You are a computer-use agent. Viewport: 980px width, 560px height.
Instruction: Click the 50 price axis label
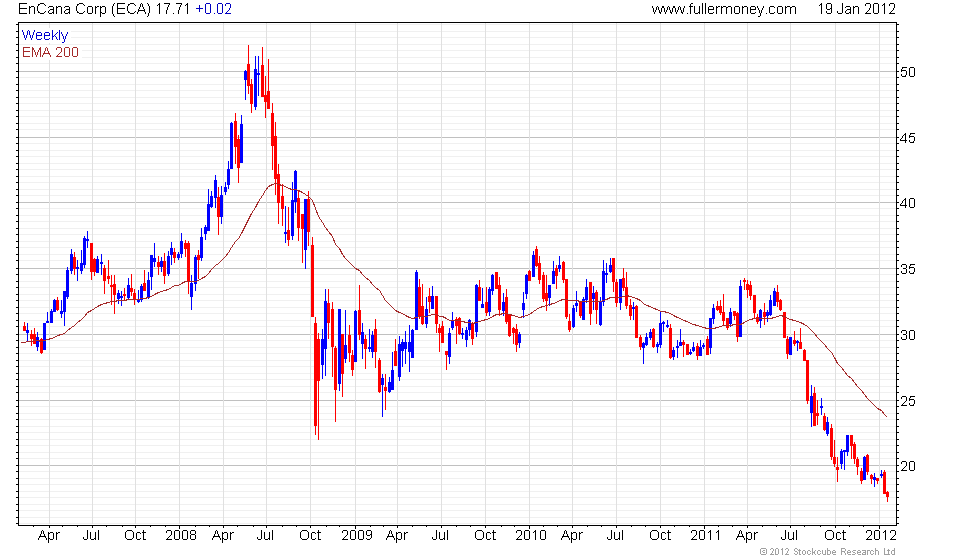(908, 72)
